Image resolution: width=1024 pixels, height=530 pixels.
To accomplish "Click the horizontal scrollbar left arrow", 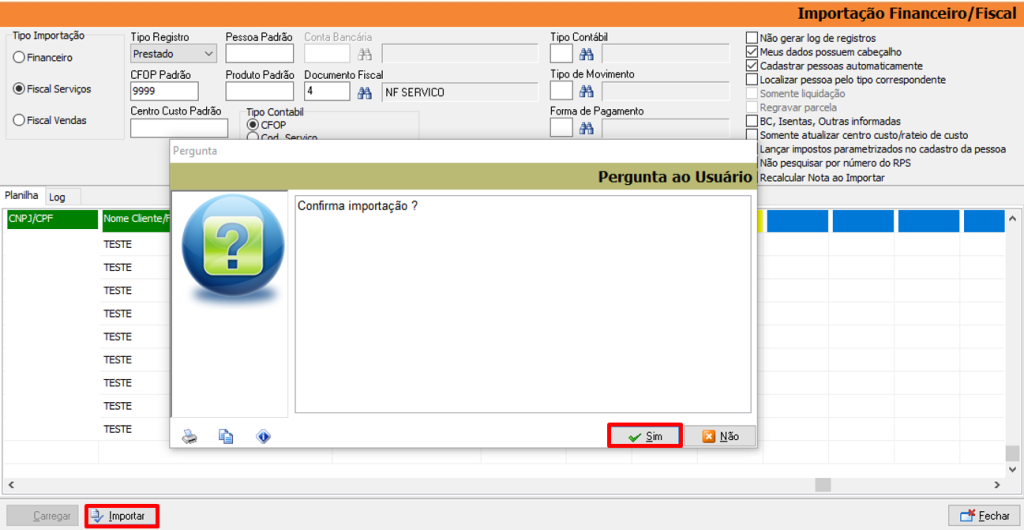I will [x=12, y=485].
